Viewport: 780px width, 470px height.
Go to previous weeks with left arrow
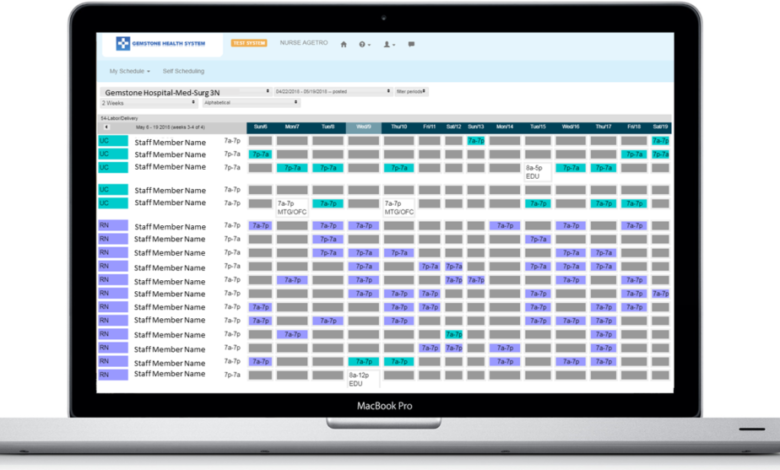tap(106, 127)
